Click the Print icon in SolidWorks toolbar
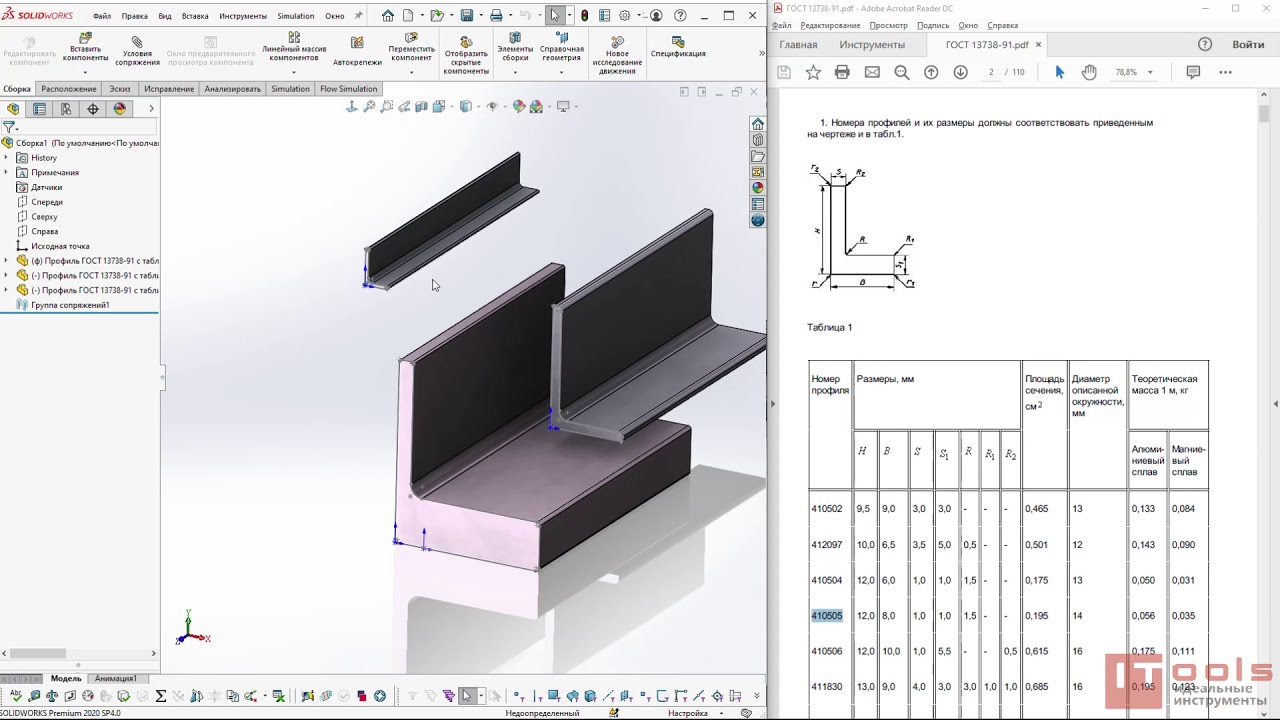The height and width of the screenshot is (720, 1280). (x=496, y=16)
